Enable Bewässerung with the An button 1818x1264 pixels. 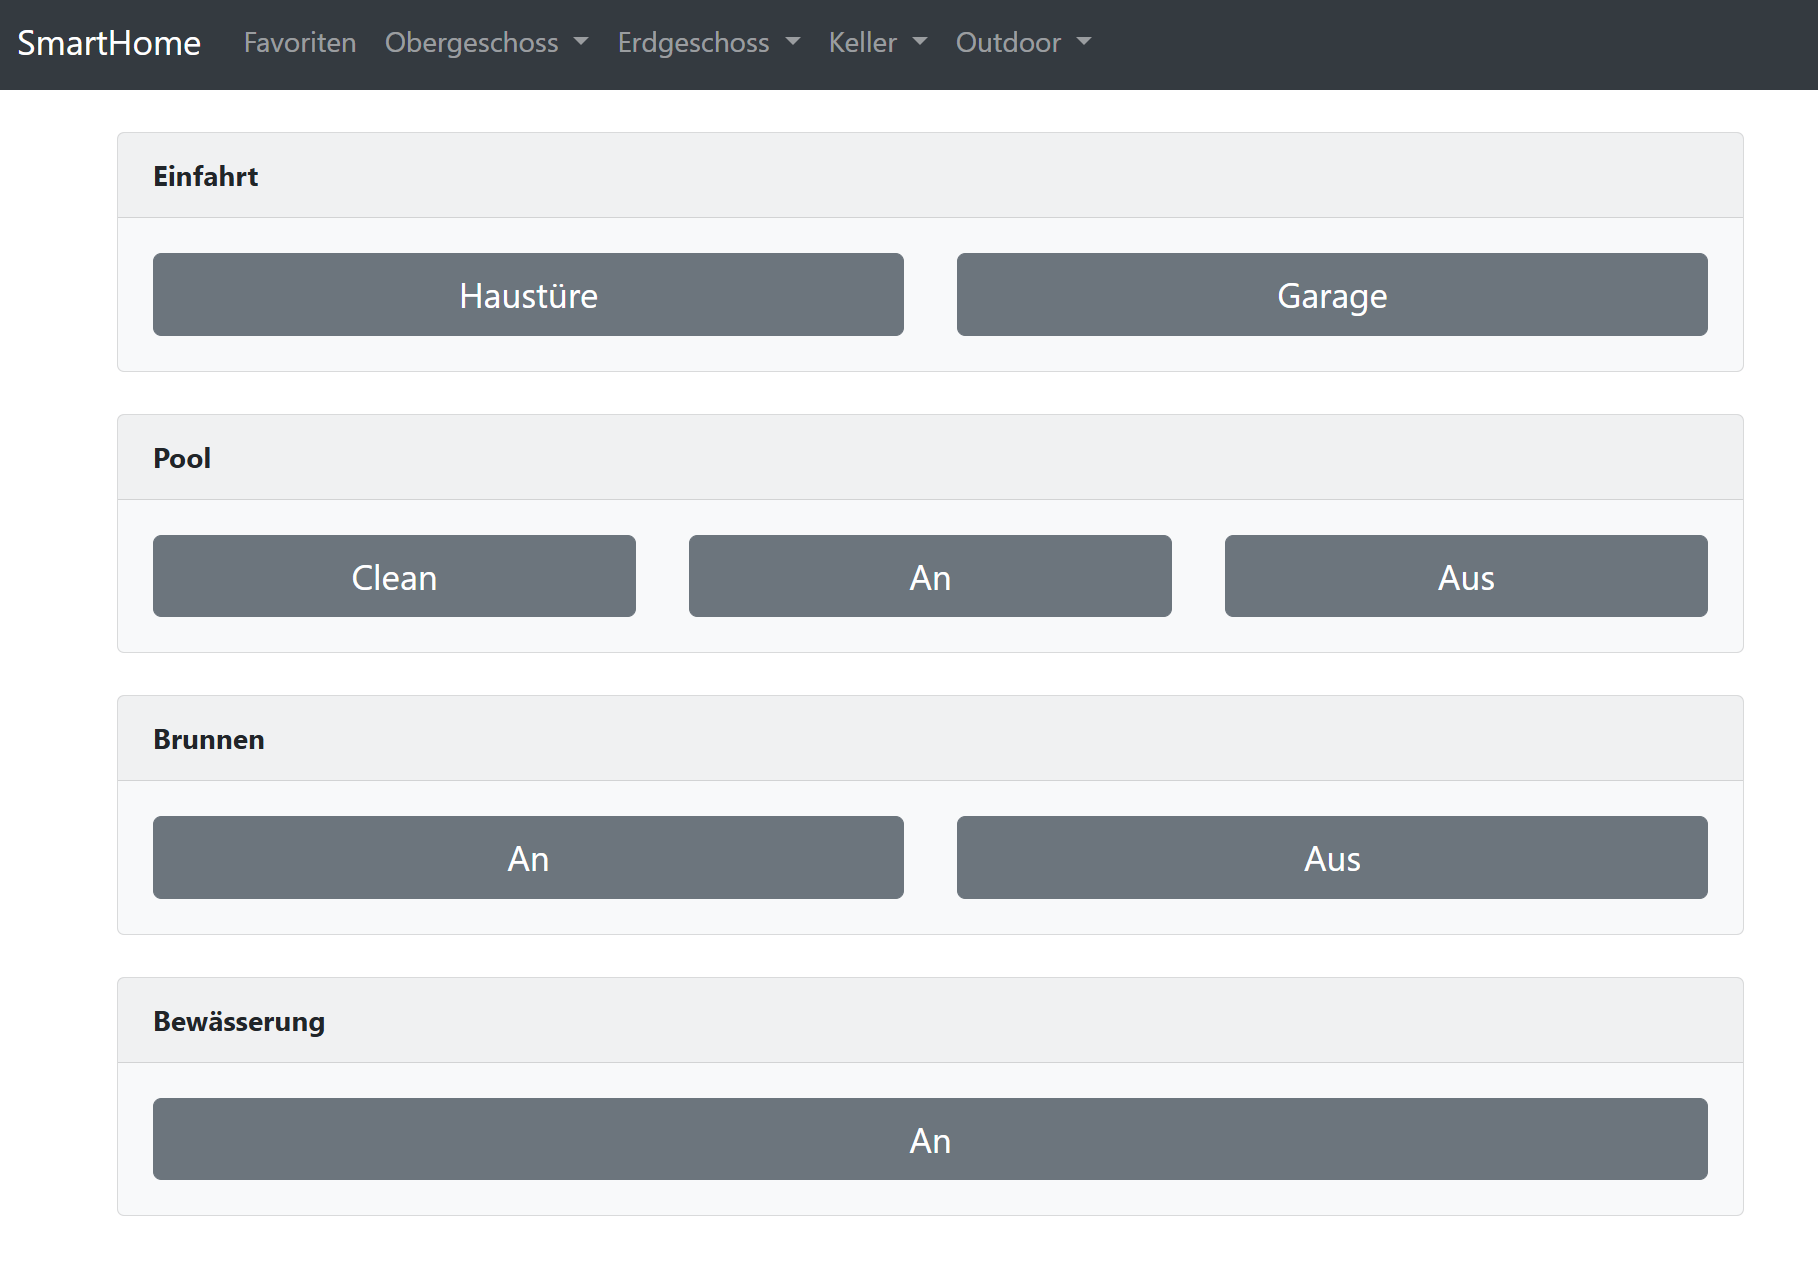click(x=930, y=1140)
